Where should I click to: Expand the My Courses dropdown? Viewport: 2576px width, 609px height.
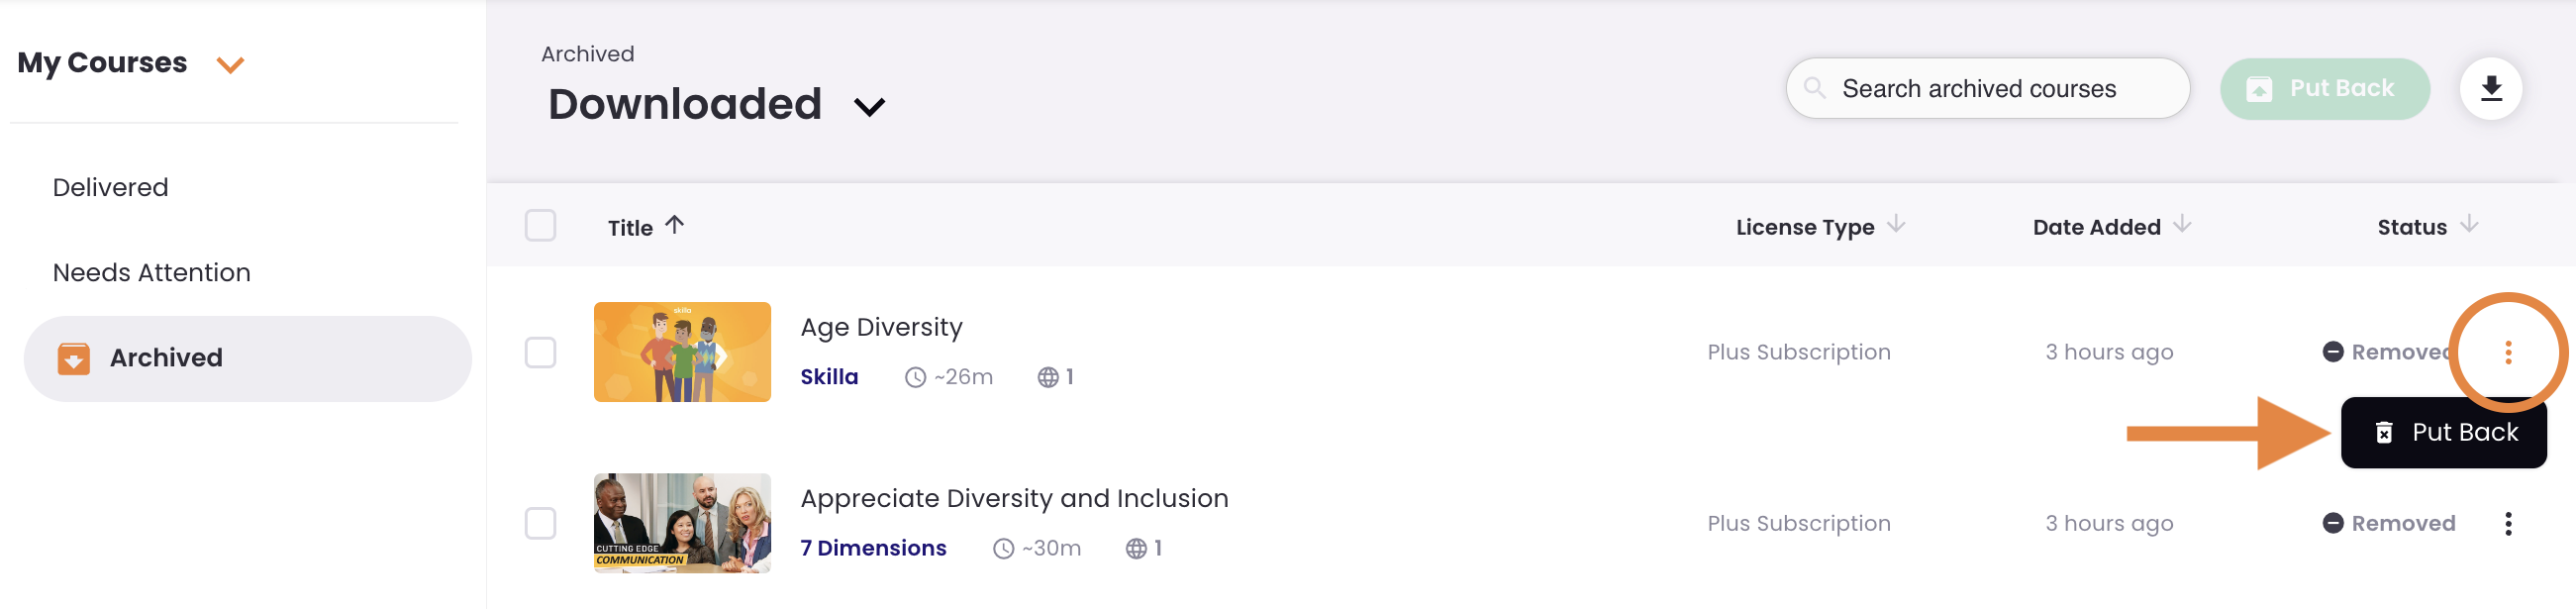tap(230, 65)
